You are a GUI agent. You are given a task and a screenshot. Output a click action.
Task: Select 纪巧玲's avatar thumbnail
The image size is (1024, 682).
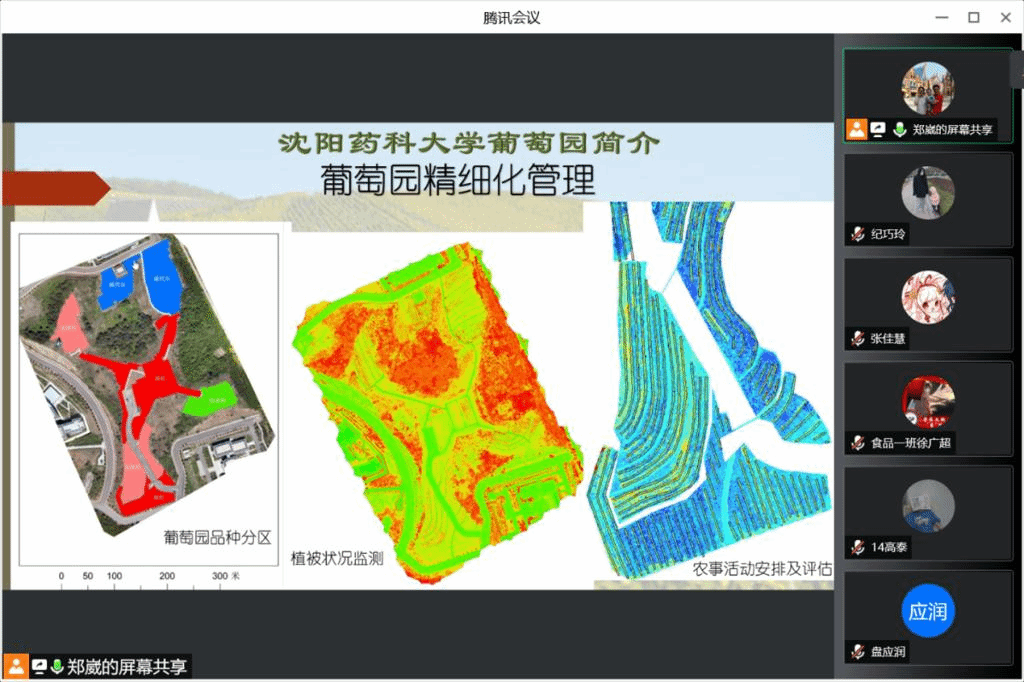(x=928, y=192)
